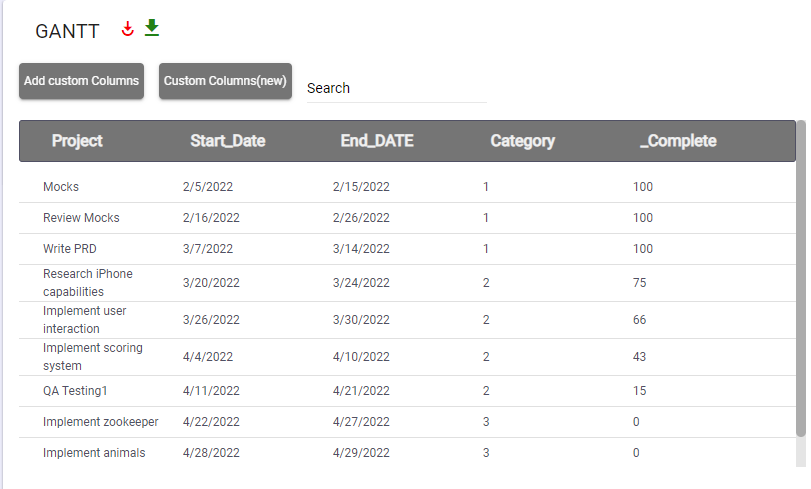
Task: Click the Implement scoring system cell
Action: [93, 357]
